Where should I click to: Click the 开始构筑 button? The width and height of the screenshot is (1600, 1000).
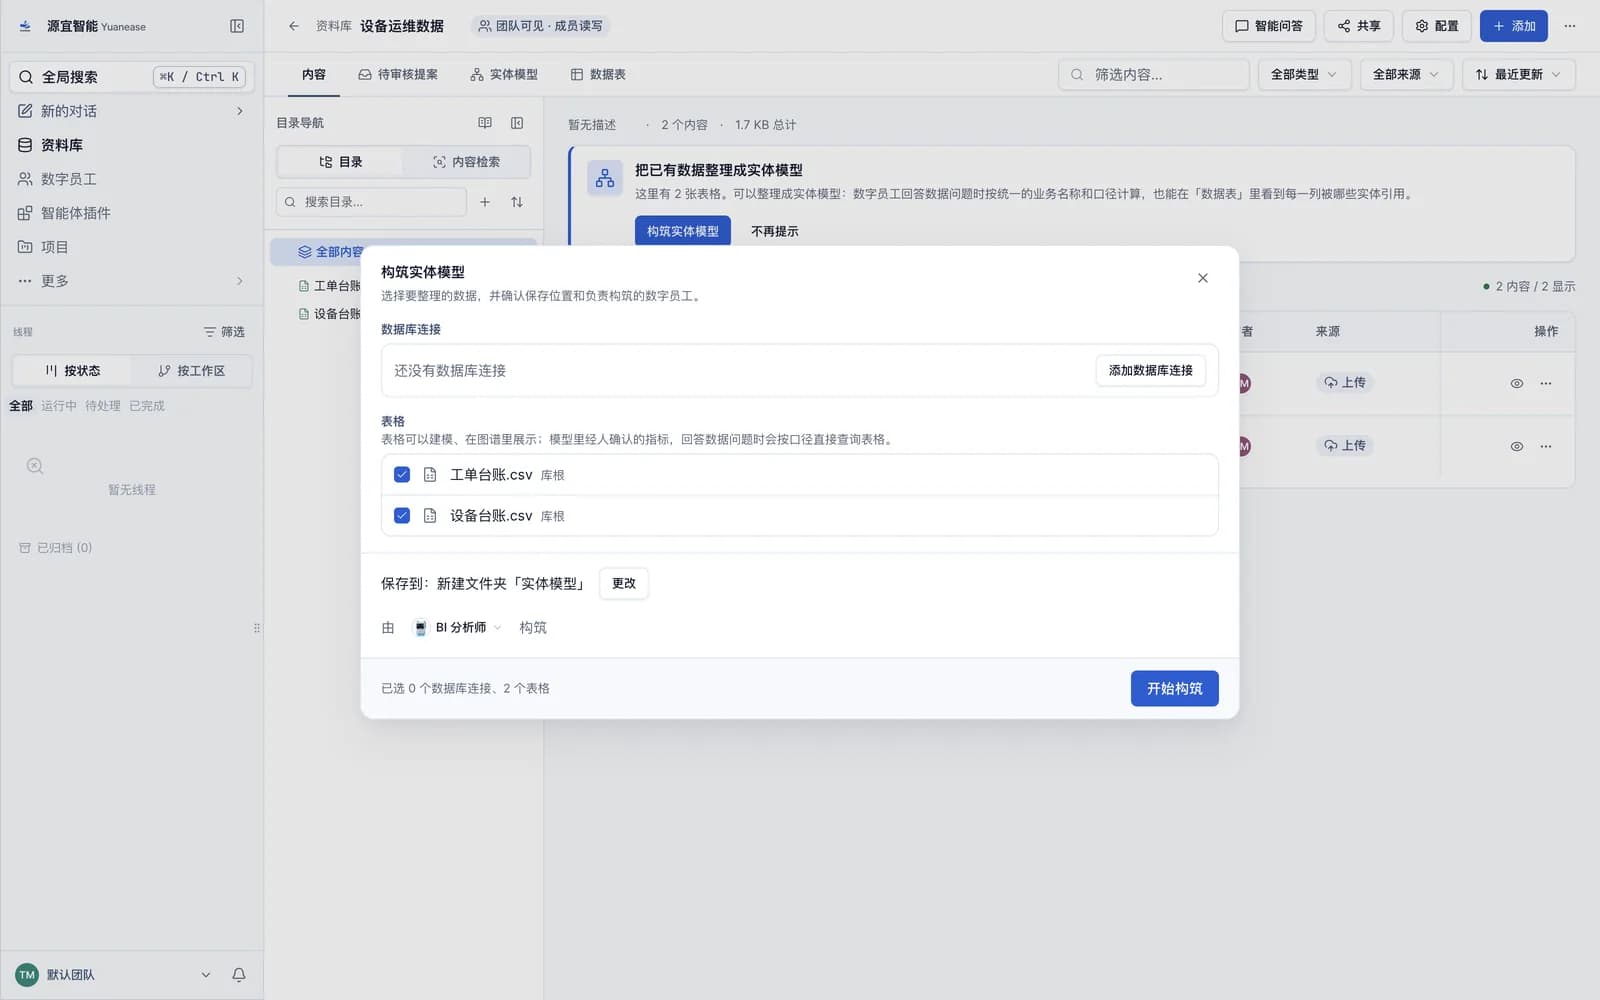click(x=1175, y=689)
